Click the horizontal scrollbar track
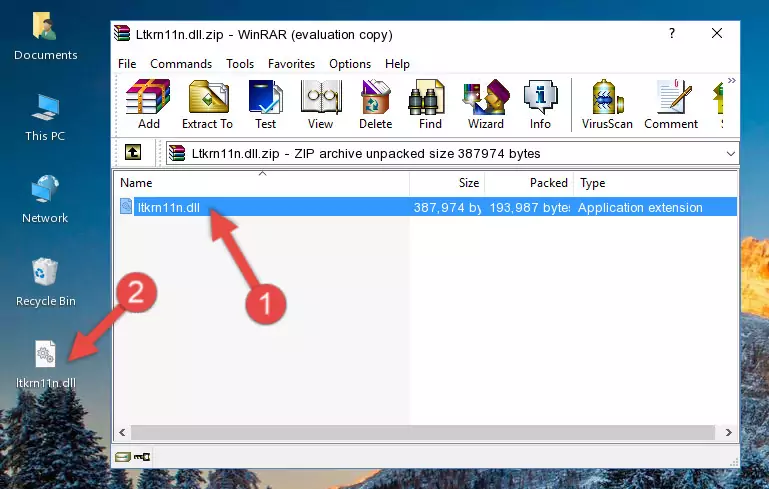769x489 pixels. point(423,433)
